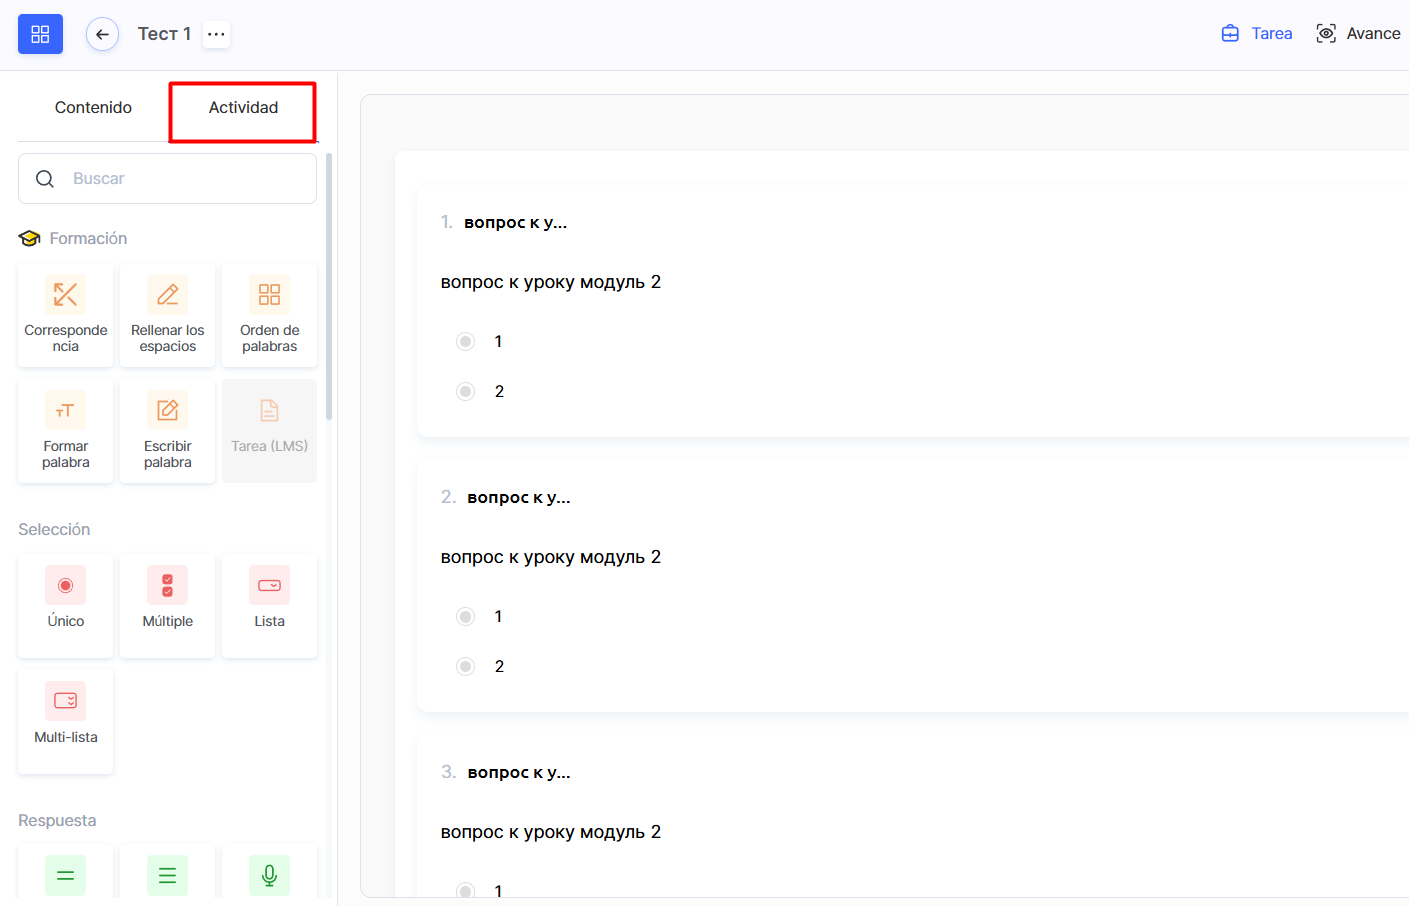Add a Formar palabra activity

pos(66,431)
